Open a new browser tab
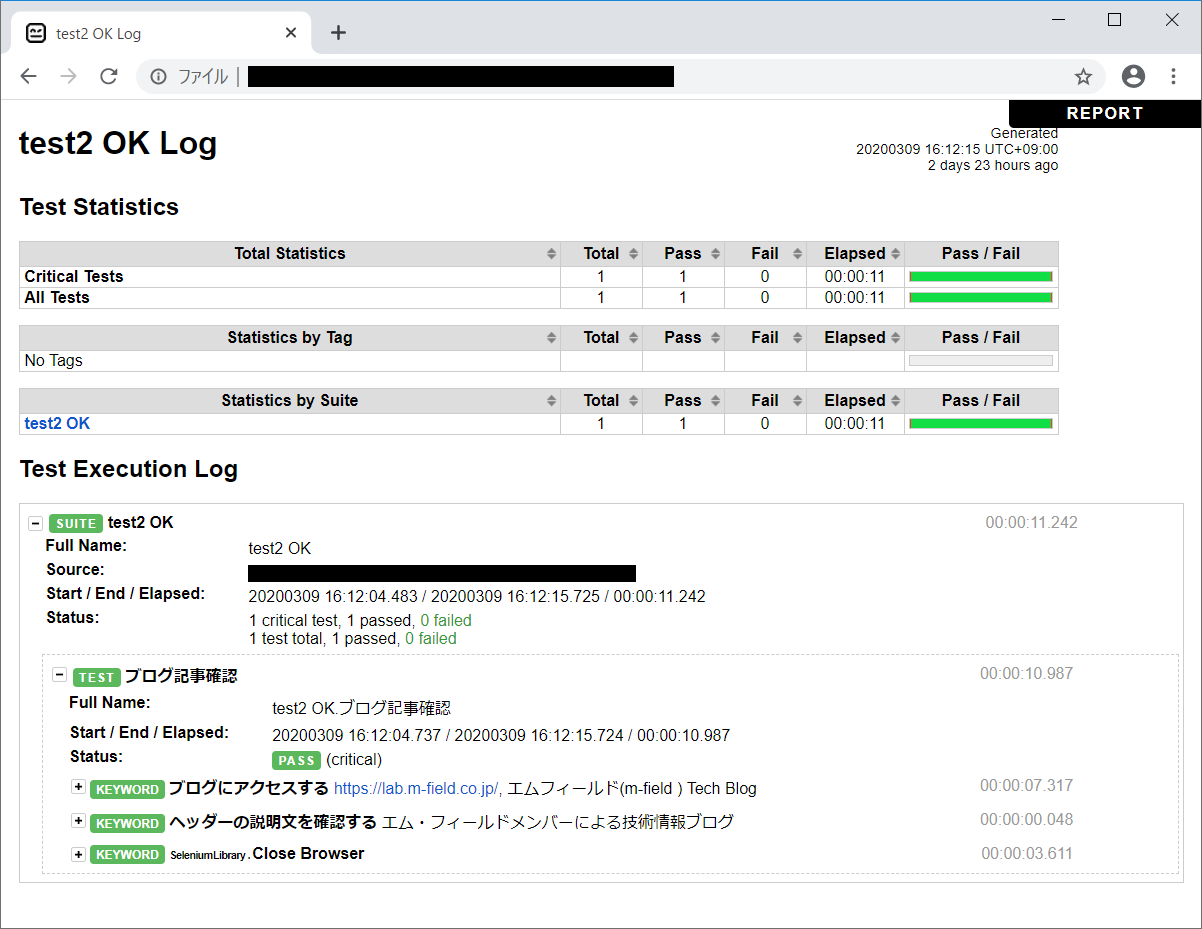Viewport: 1202px width, 929px height. [338, 33]
